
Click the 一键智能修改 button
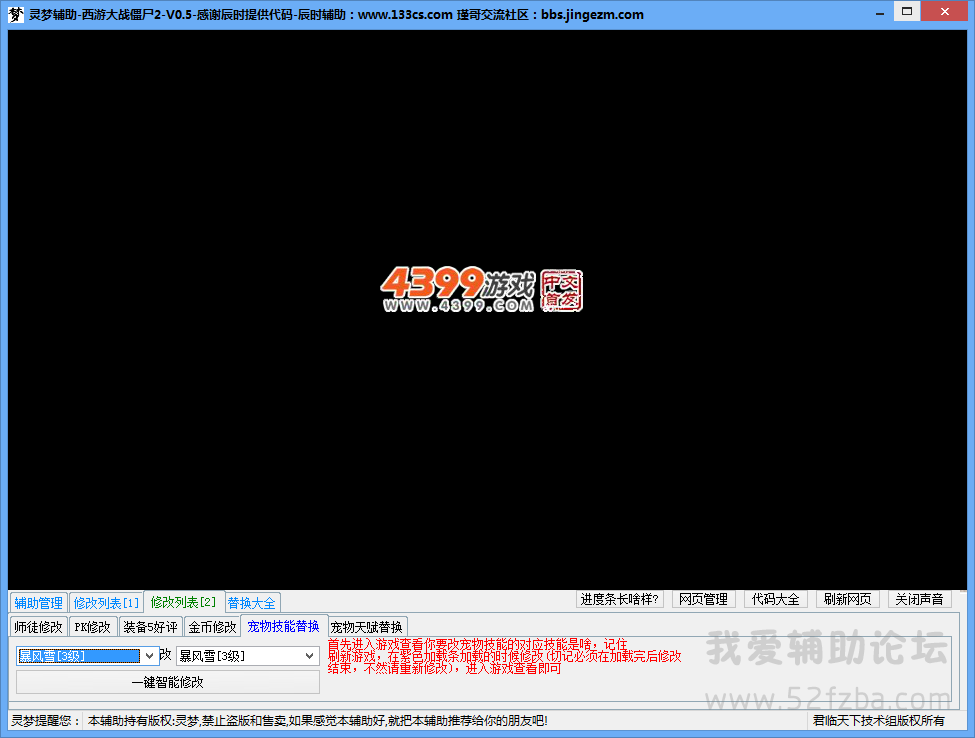[168, 682]
